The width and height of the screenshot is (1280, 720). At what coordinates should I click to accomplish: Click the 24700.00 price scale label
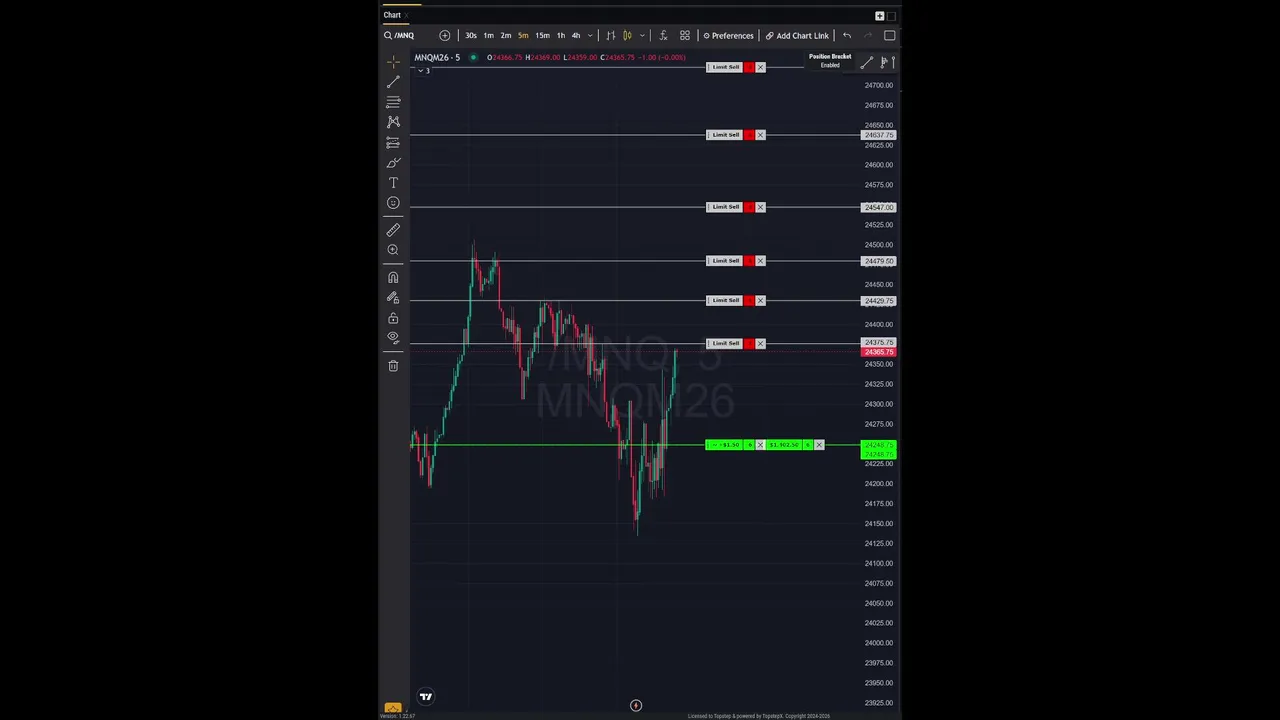pos(879,85)
